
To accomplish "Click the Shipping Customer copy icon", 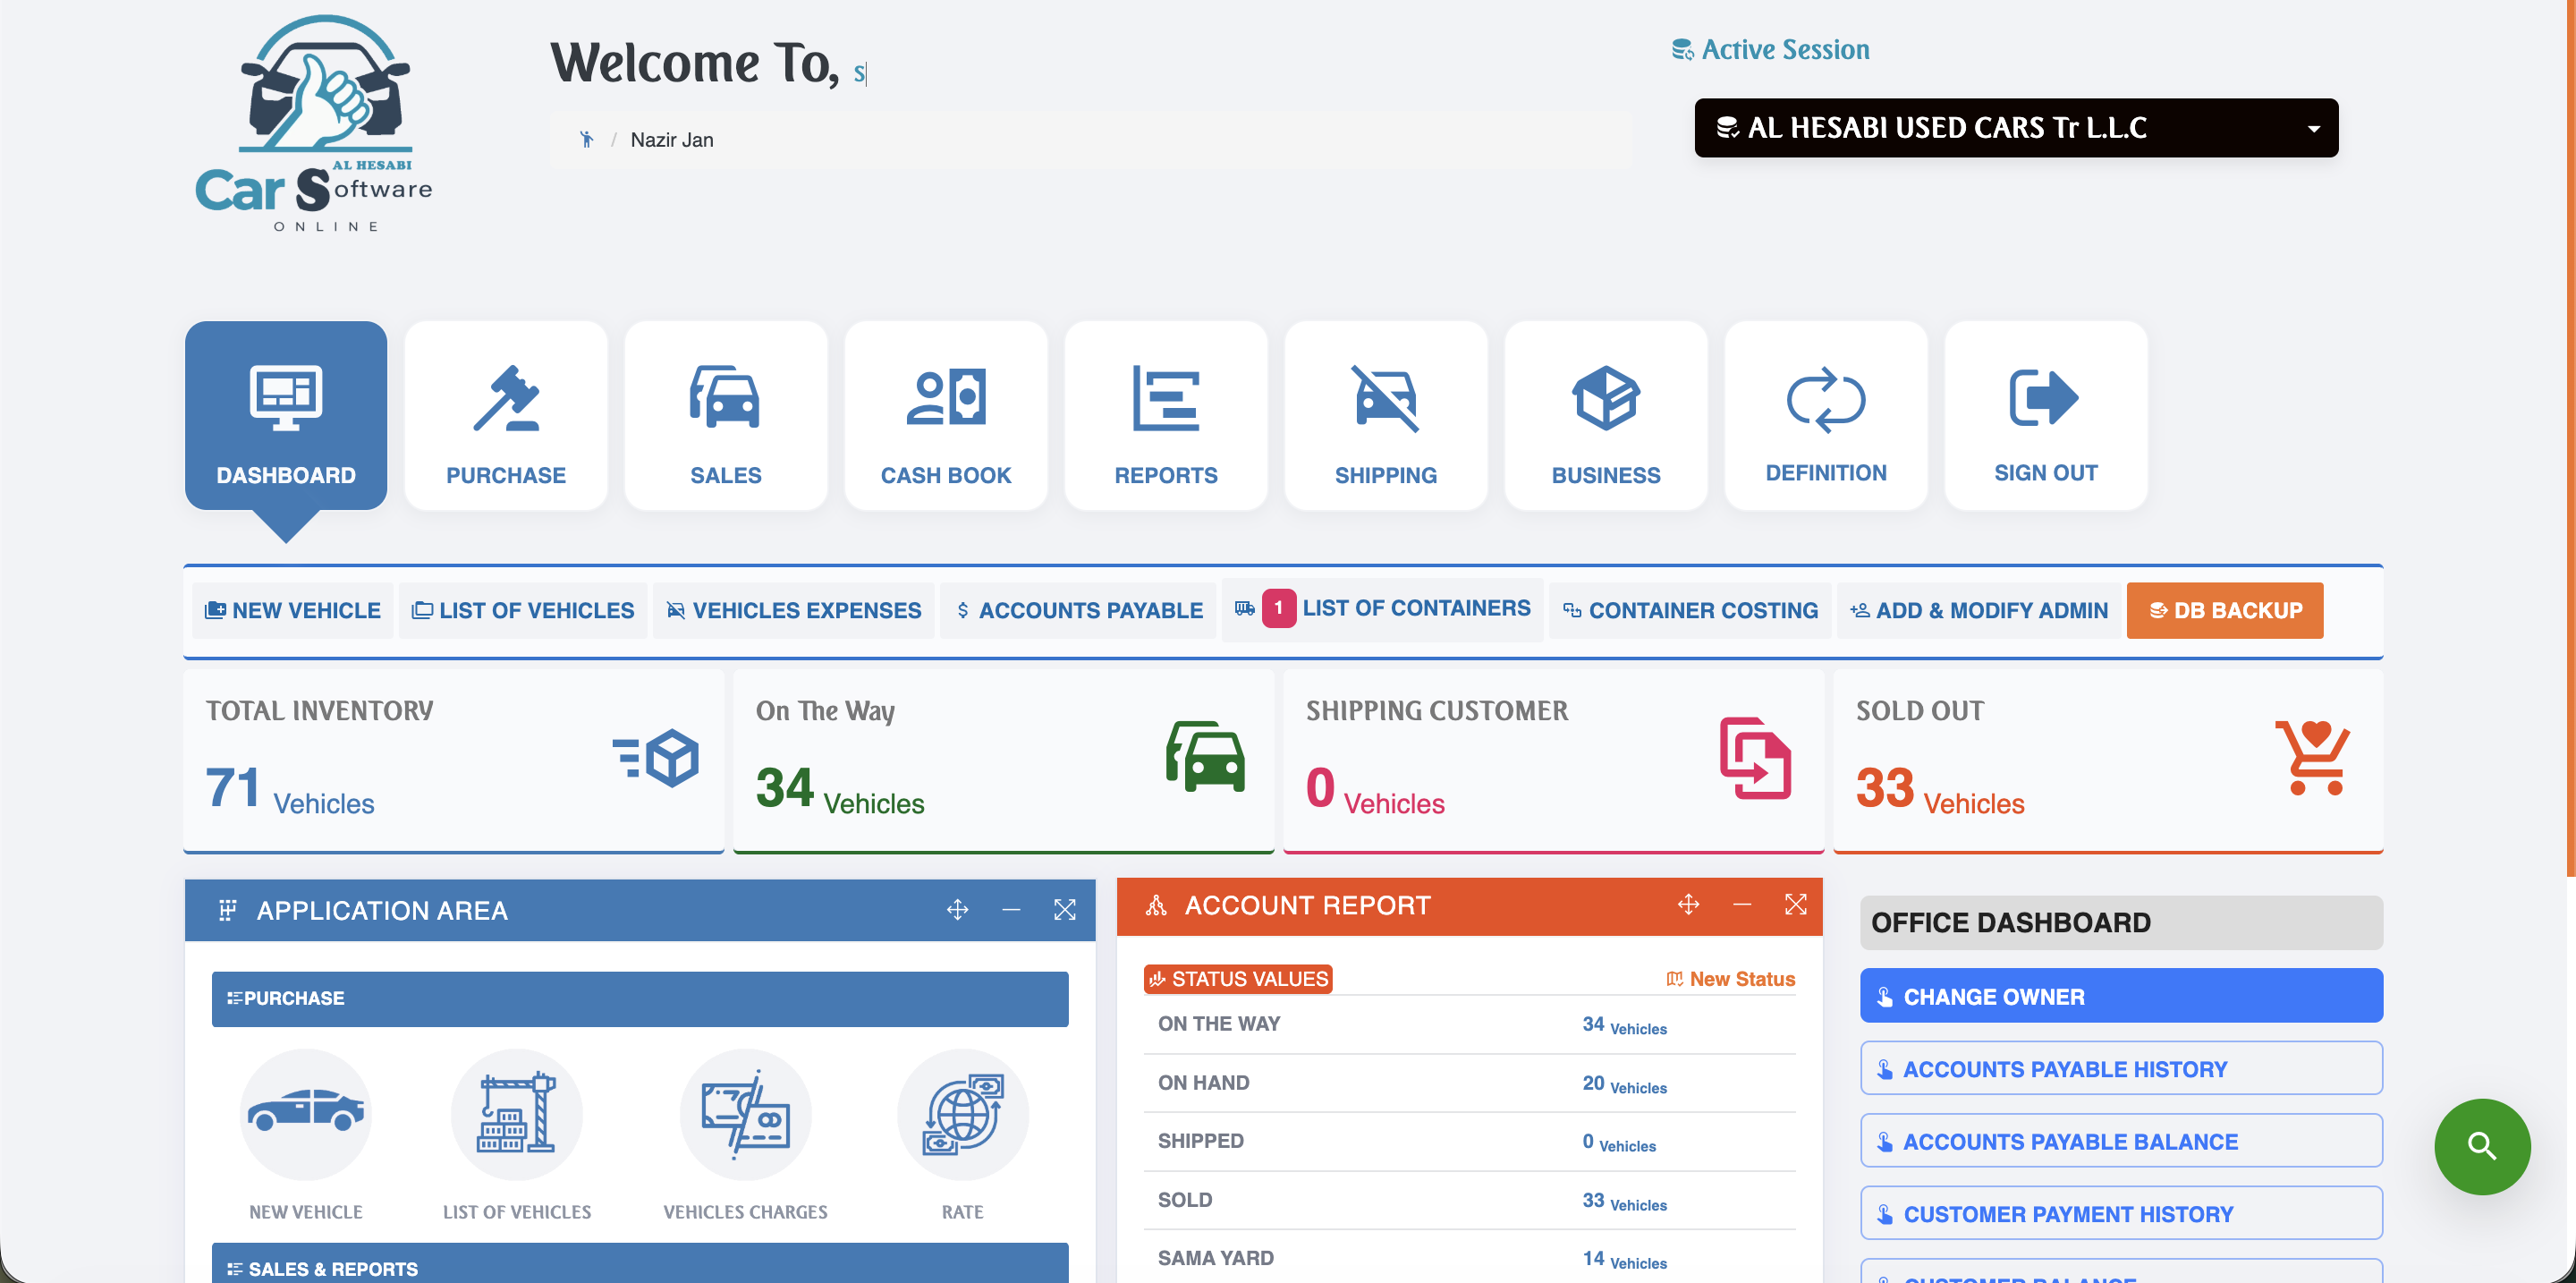I will [x=1755, y=757].
